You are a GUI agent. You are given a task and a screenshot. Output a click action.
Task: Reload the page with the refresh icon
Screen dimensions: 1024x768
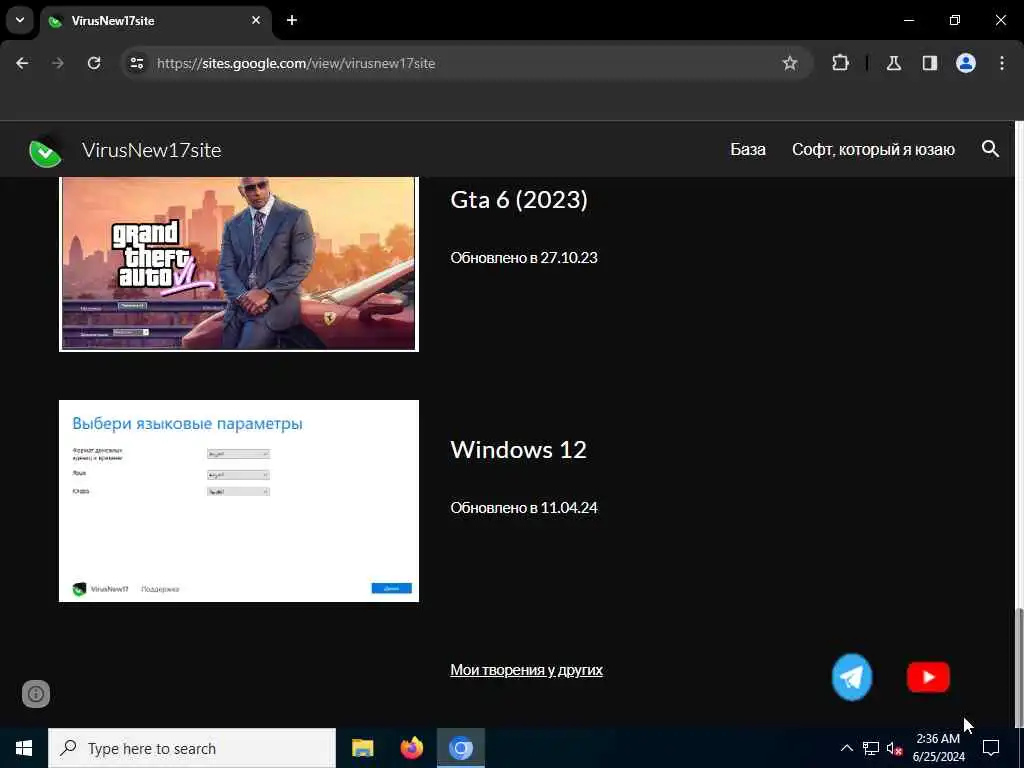coord(94,63)
